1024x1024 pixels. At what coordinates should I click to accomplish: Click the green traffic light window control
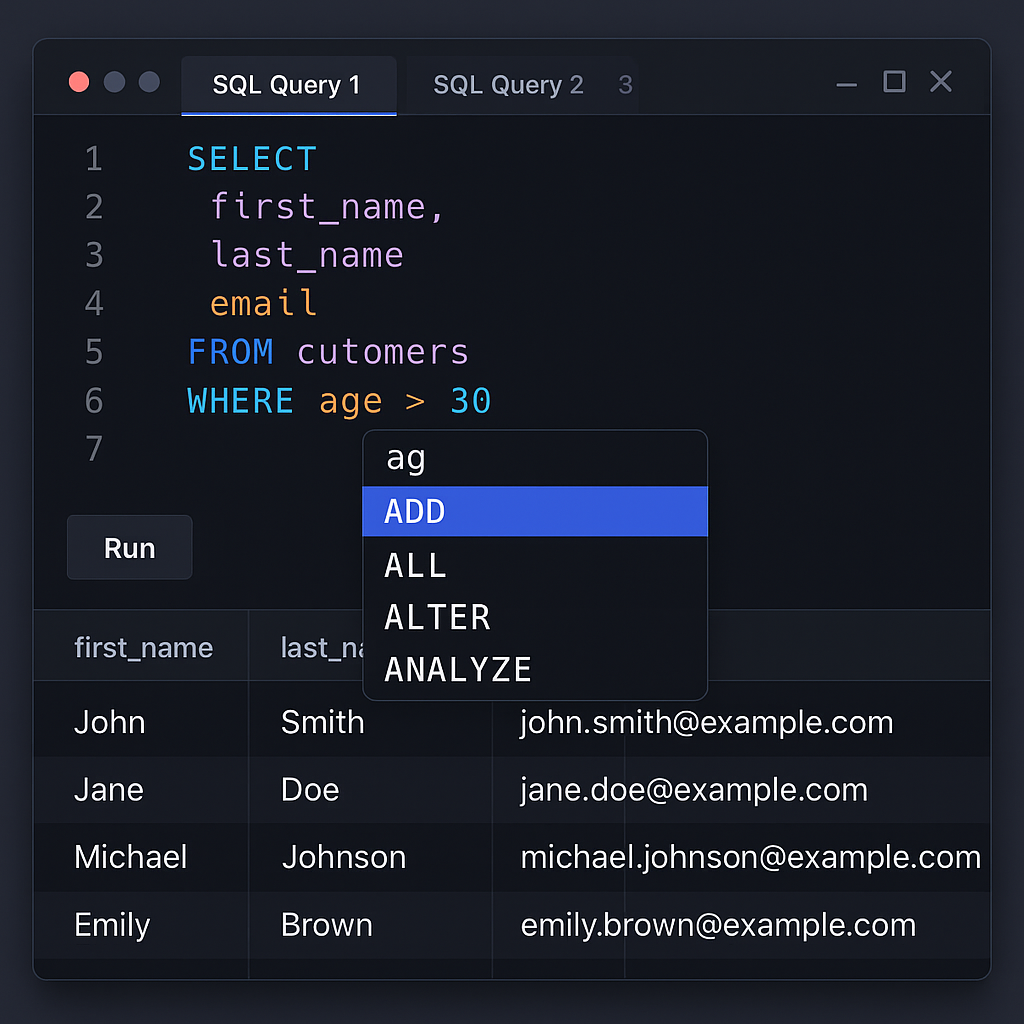149,83
